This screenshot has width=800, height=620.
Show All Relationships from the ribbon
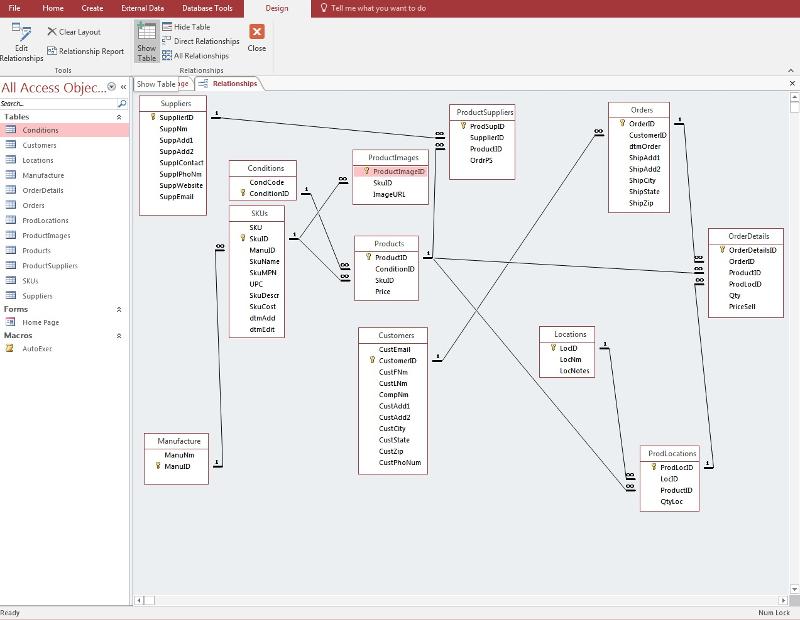coord(167,56)
